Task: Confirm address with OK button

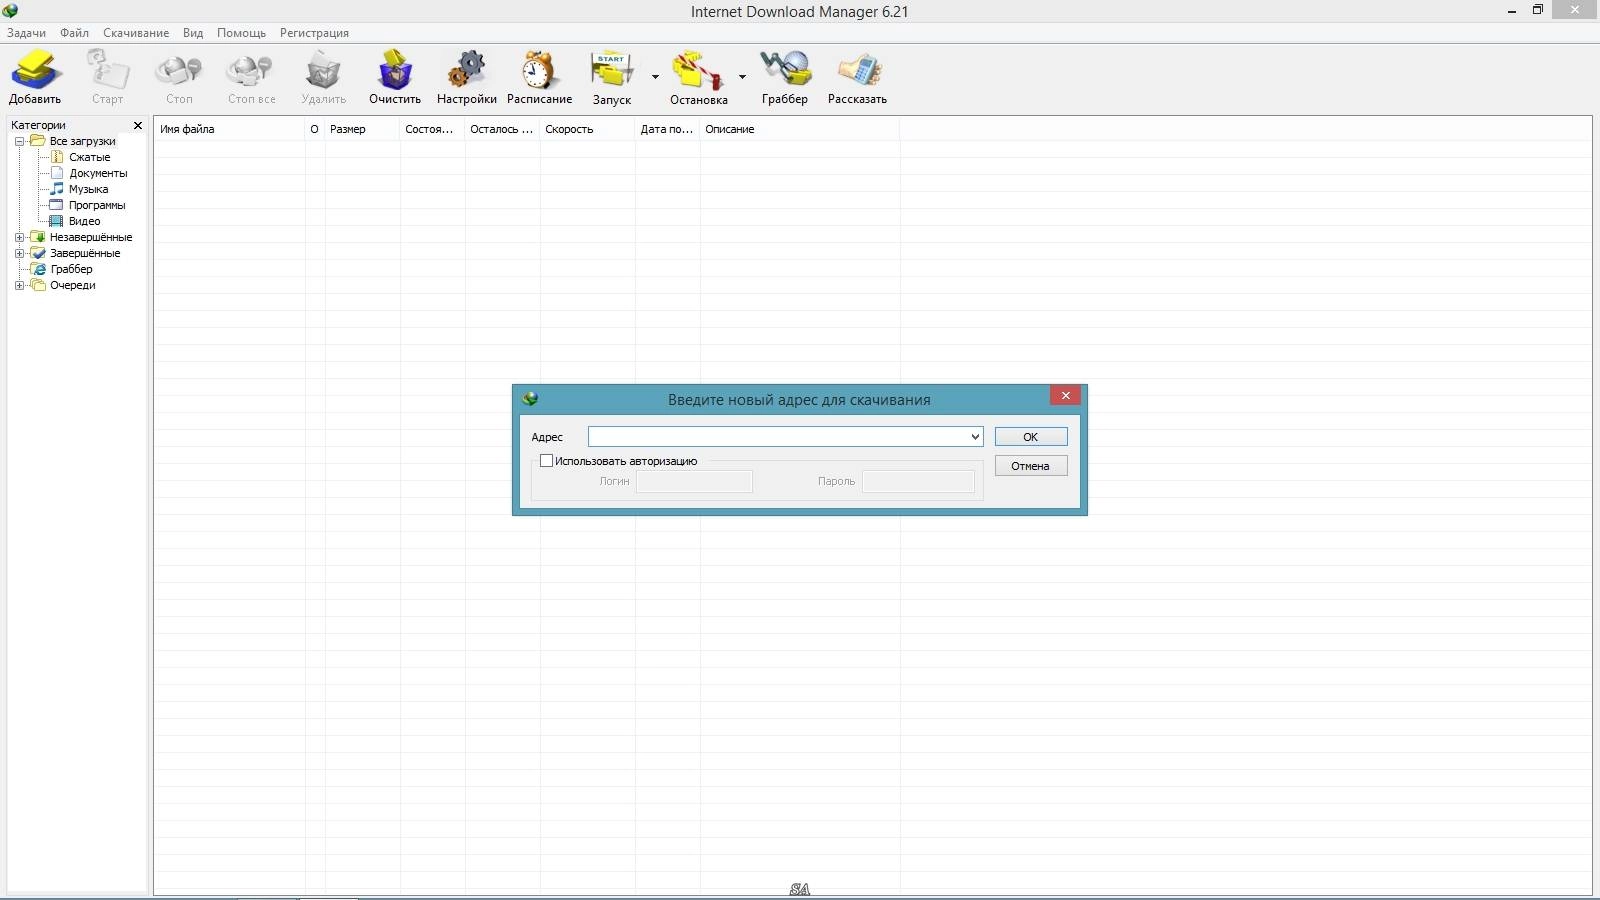Action: [x=1031, y=437]
